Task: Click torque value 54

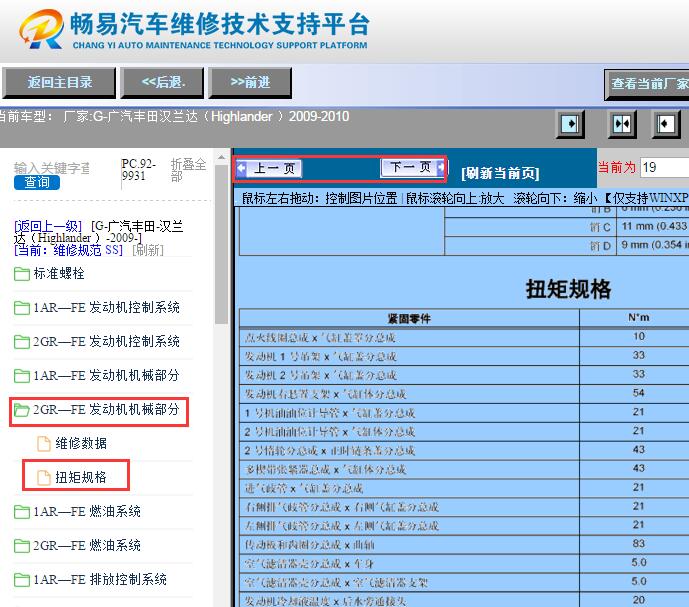Action: click(638, 393)
